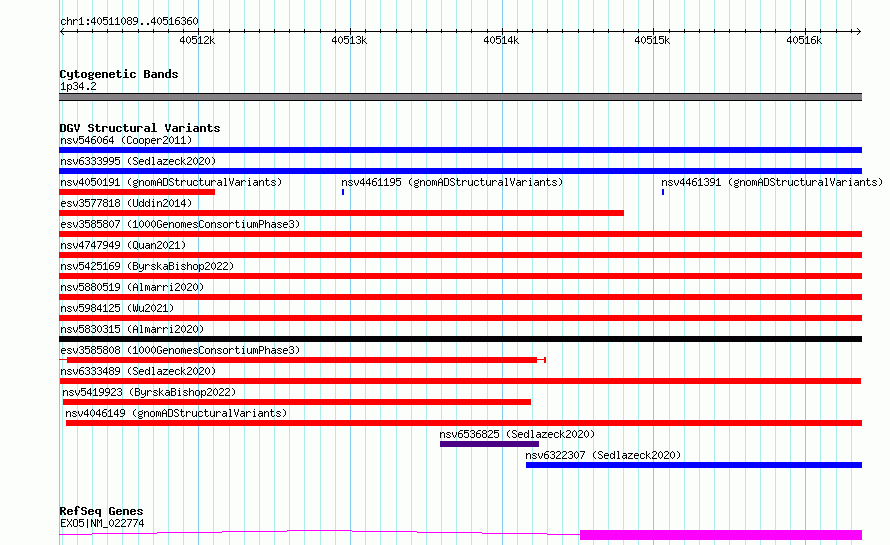This screenshot has height=545, width=890.
Task: Click the Cytogenetic Bands track title
Action: tap(119, 74)
